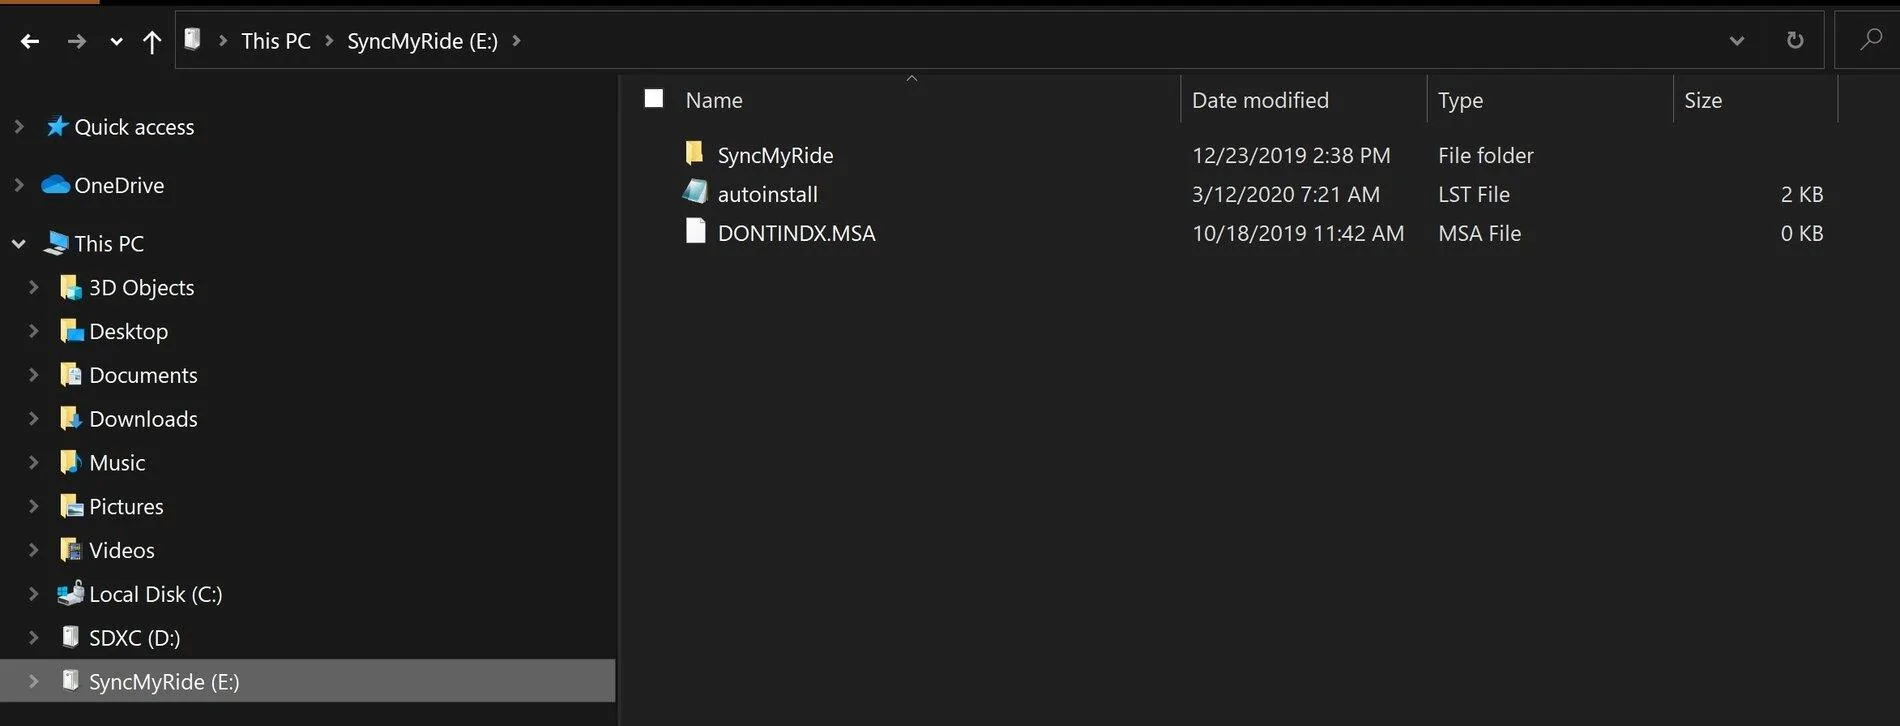Collapse This PC tree node

point(18,243)
